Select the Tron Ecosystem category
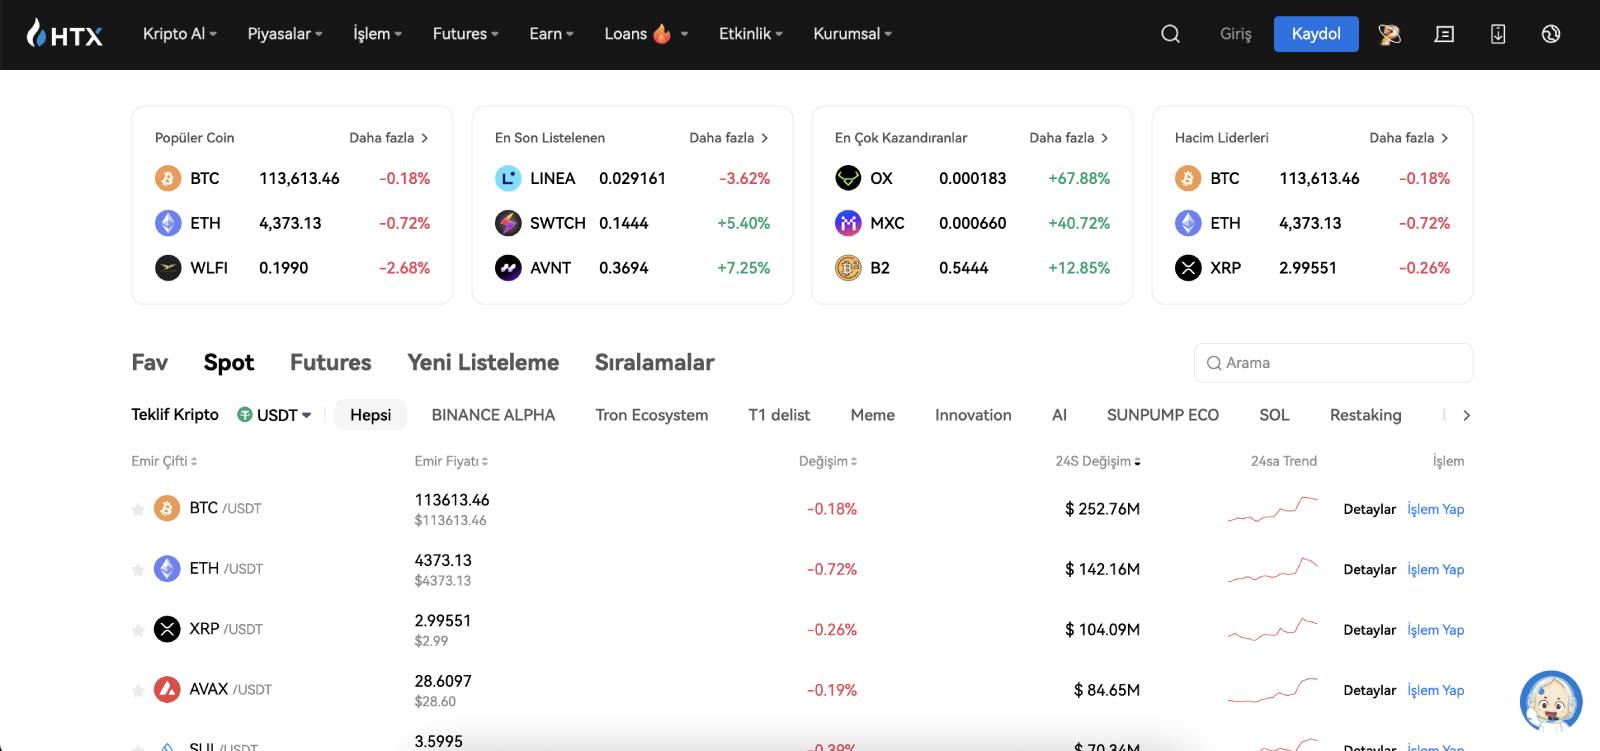The image size is (1600, 751). (652, 415)
